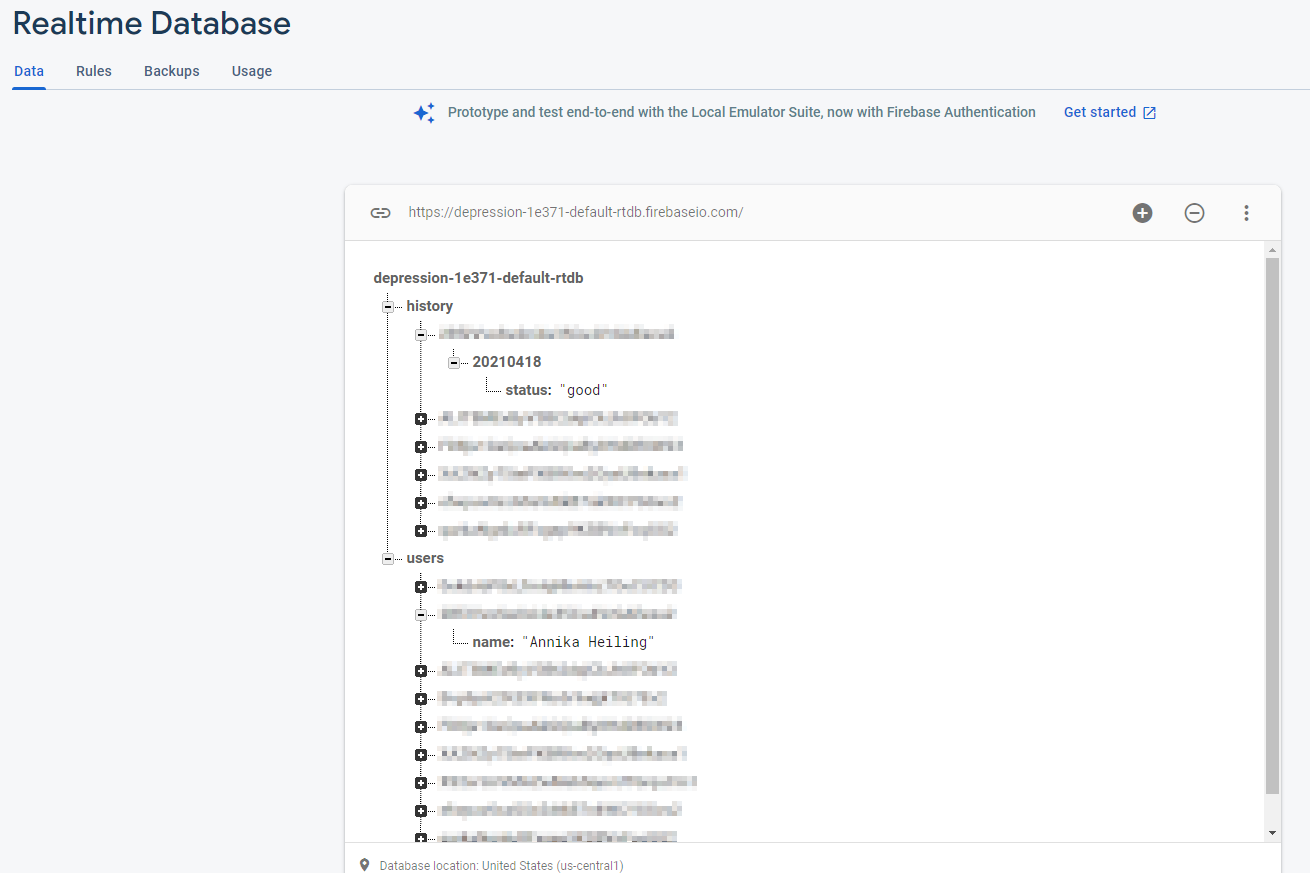
Task: Click the name key label
Action: 493,642
